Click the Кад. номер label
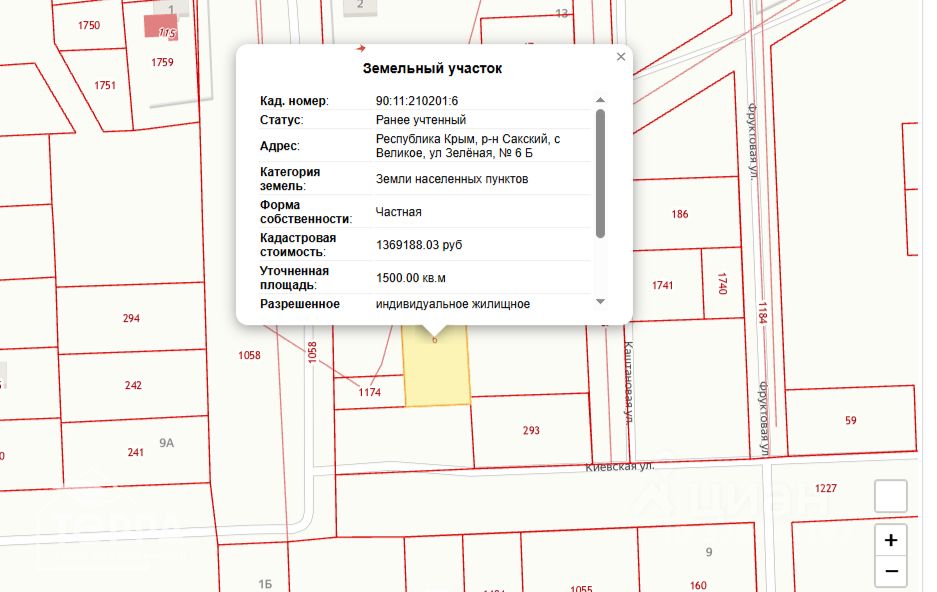Image resolution: width=937 pixels, height=592 pixels. coord(294,101)
